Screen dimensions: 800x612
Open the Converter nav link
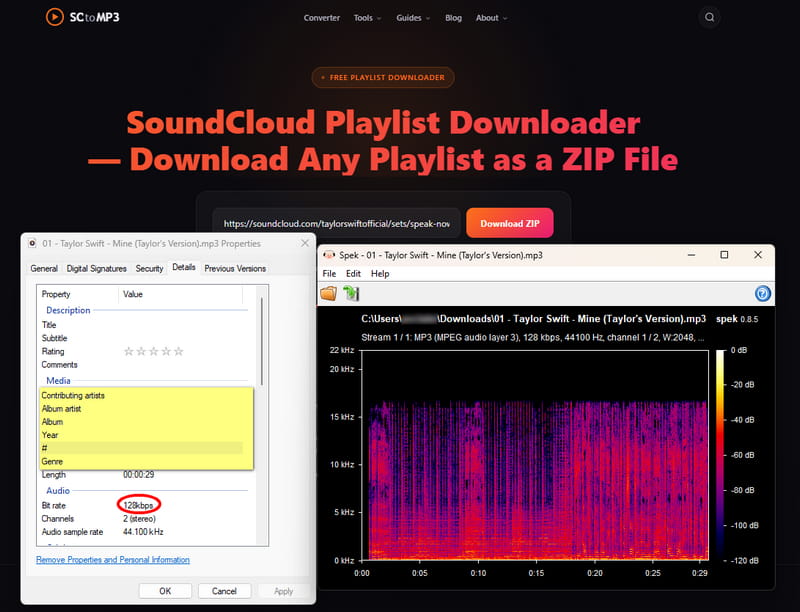pyautogui.click(x=321, y=18)
